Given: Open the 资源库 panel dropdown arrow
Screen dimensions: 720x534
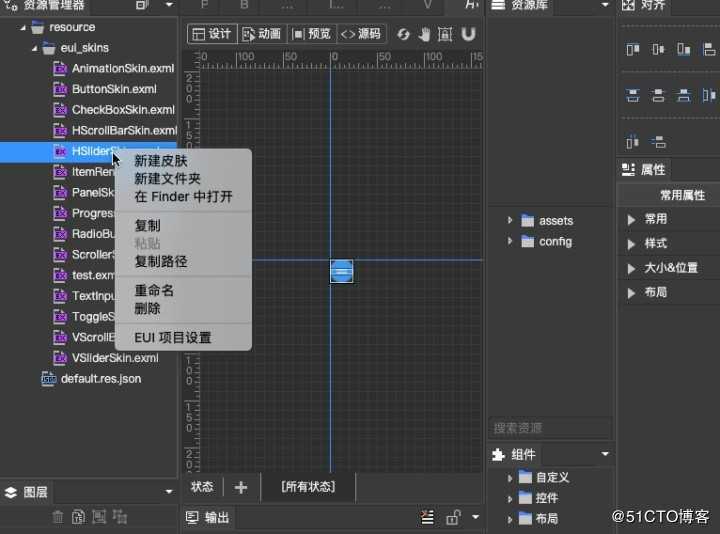Looking at the screenshot, I should 605,5.
